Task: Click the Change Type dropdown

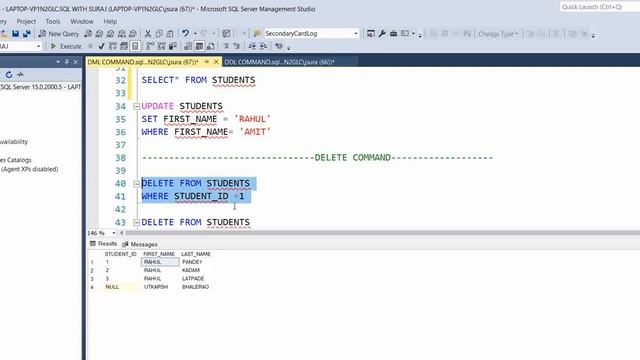Action: click(498, 34)
